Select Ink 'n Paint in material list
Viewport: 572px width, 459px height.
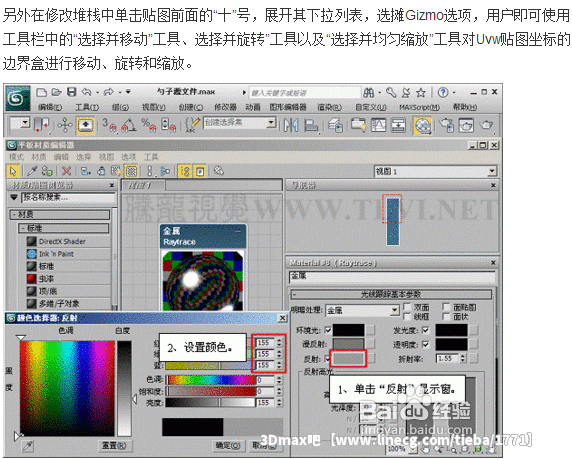point(56,254)
